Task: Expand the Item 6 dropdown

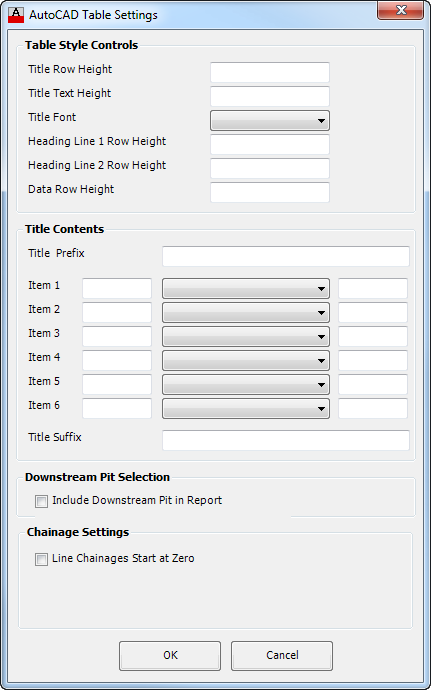Action: click(246, 408)
